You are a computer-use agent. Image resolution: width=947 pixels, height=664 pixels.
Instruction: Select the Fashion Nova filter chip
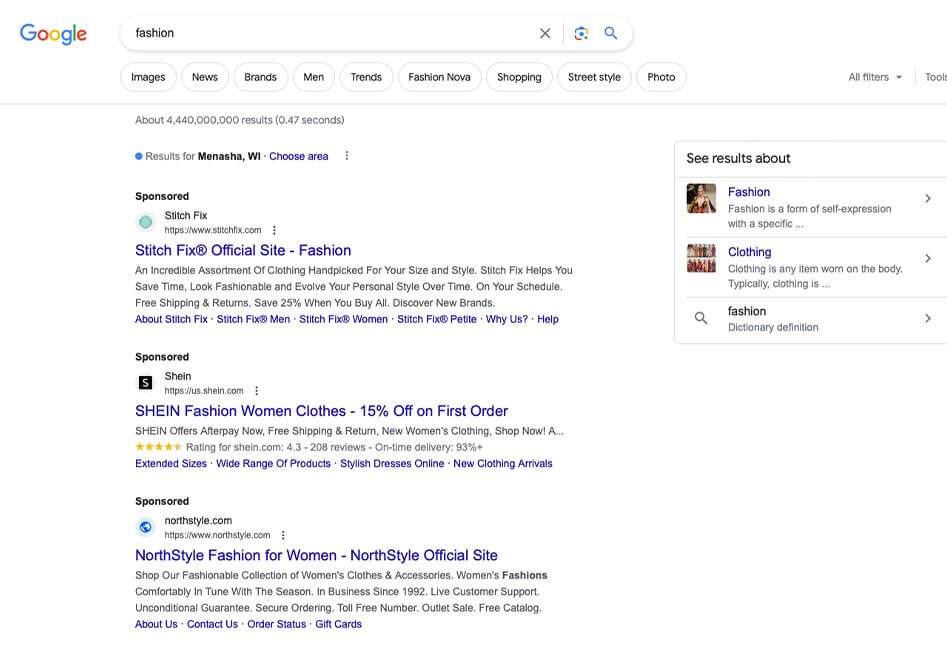(439, 77)
